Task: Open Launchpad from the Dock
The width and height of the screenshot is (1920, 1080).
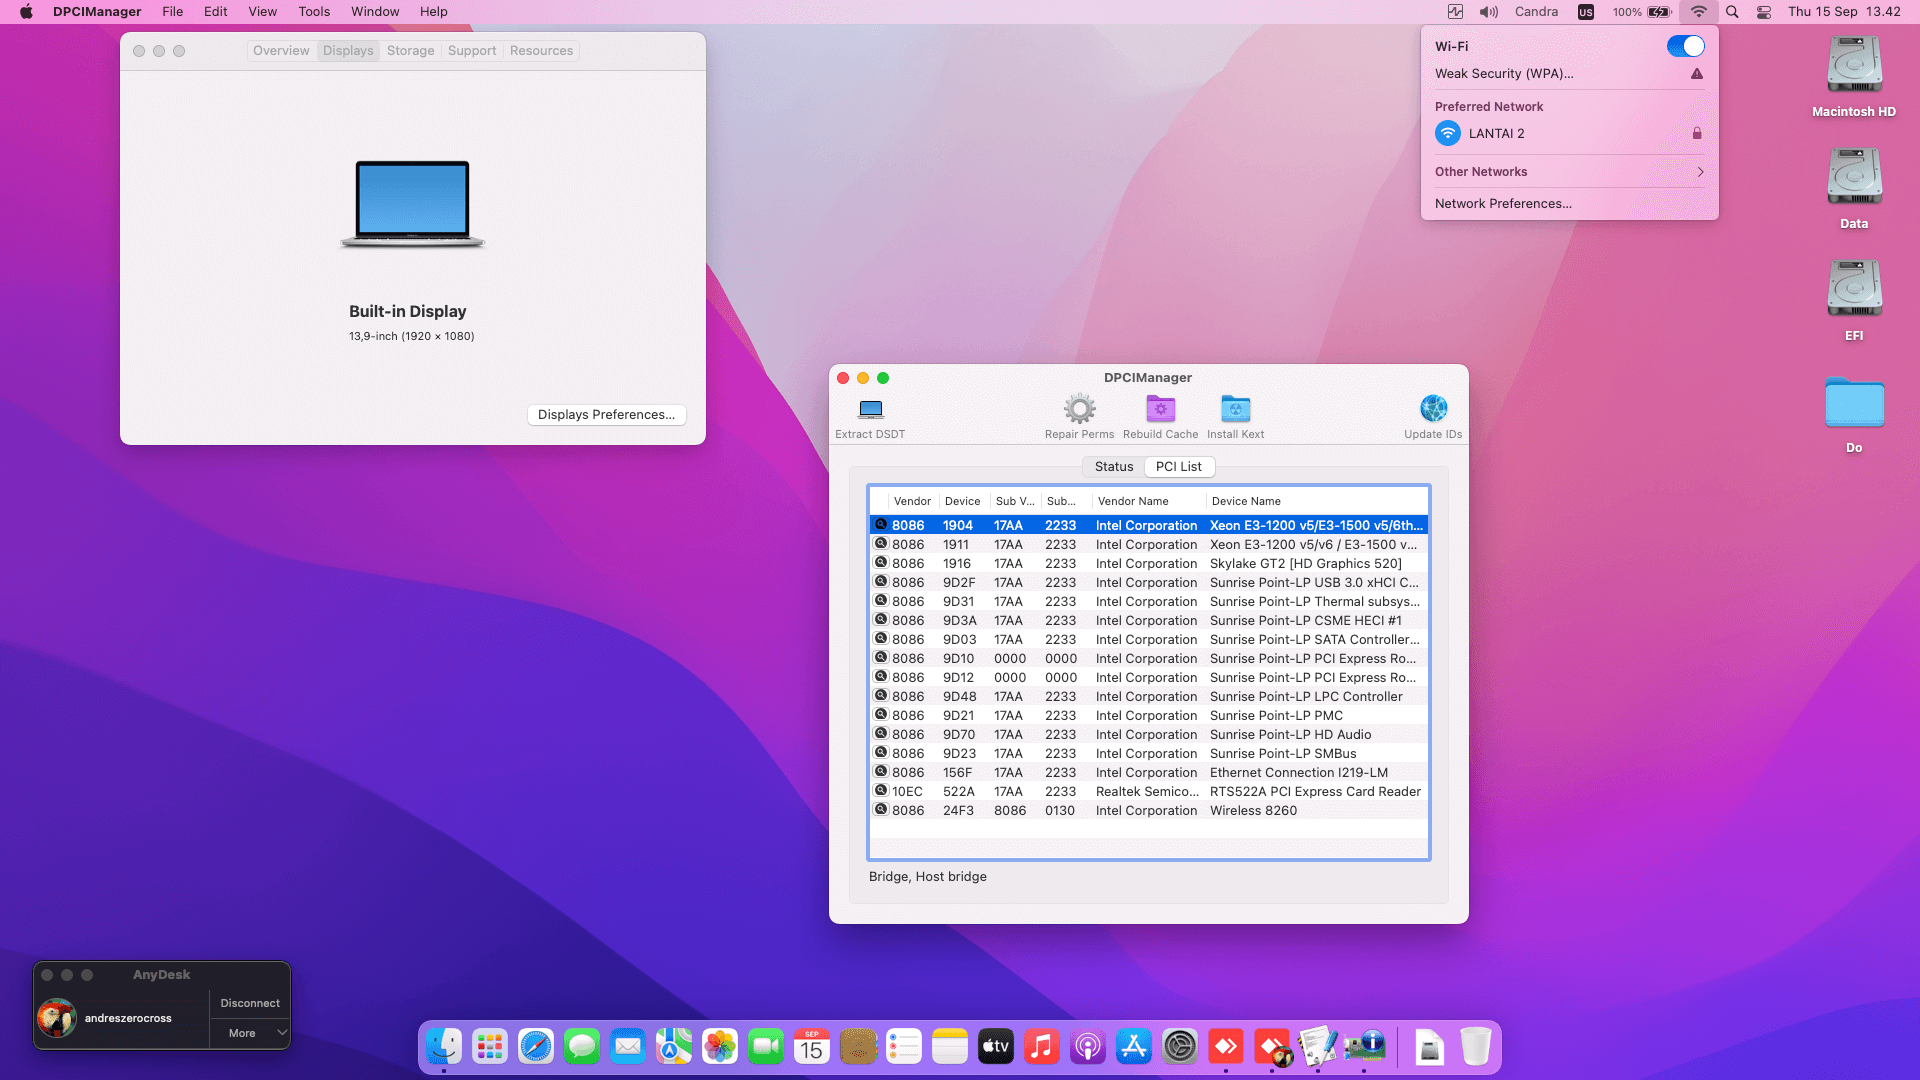Action: (490, 1047)
